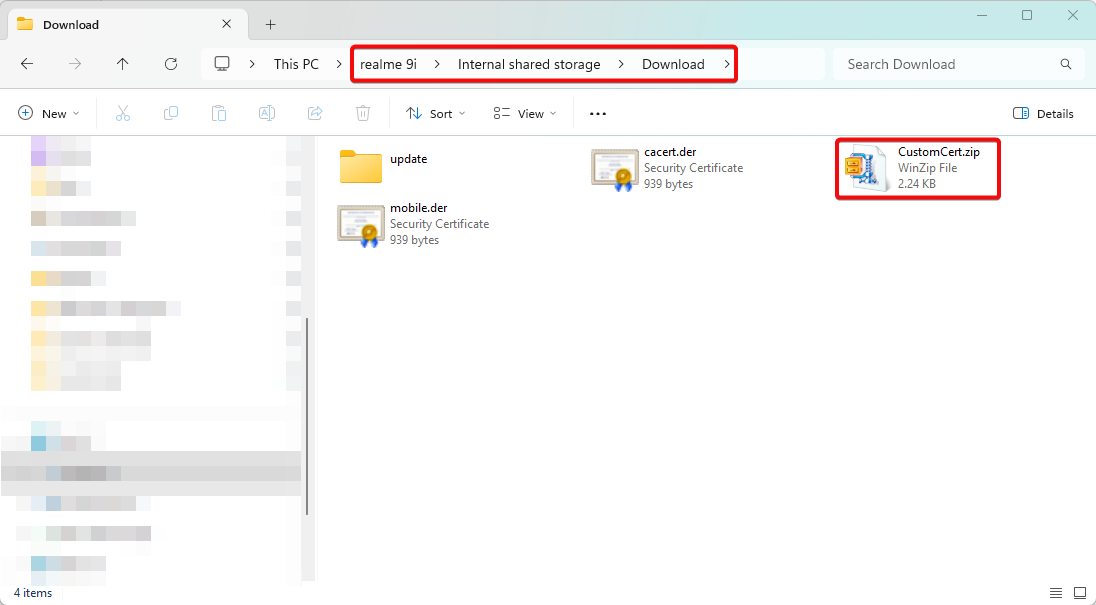This screenshot has height=605, width=1096.
Task: Open the New item dropdown
Action: pos(49,114)
